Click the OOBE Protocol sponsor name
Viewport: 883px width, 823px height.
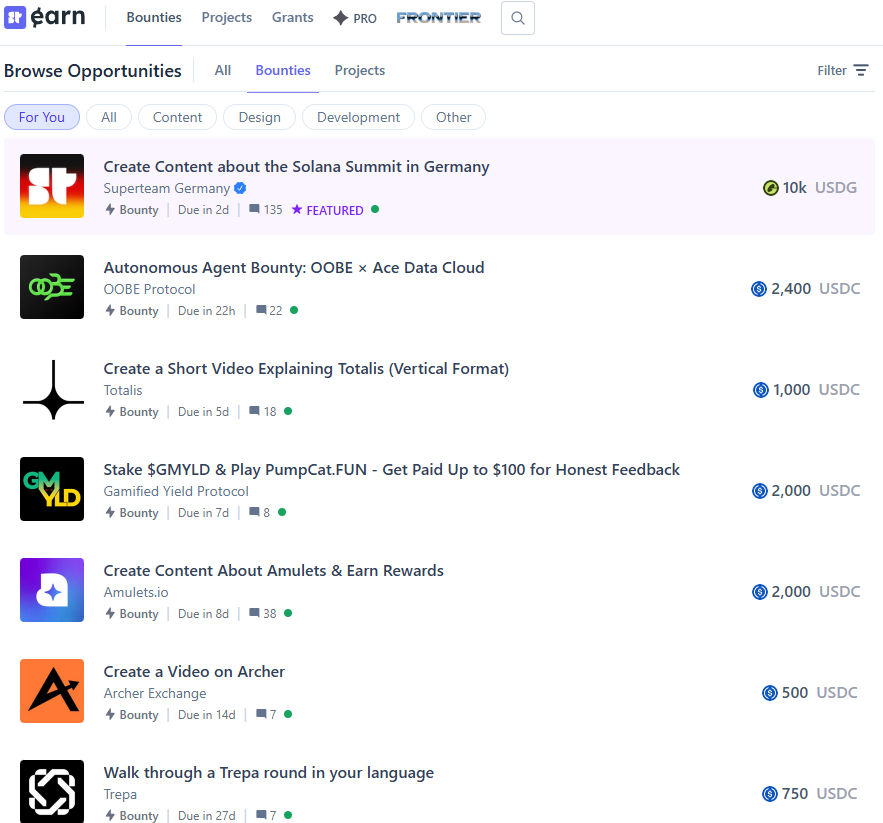149,289
